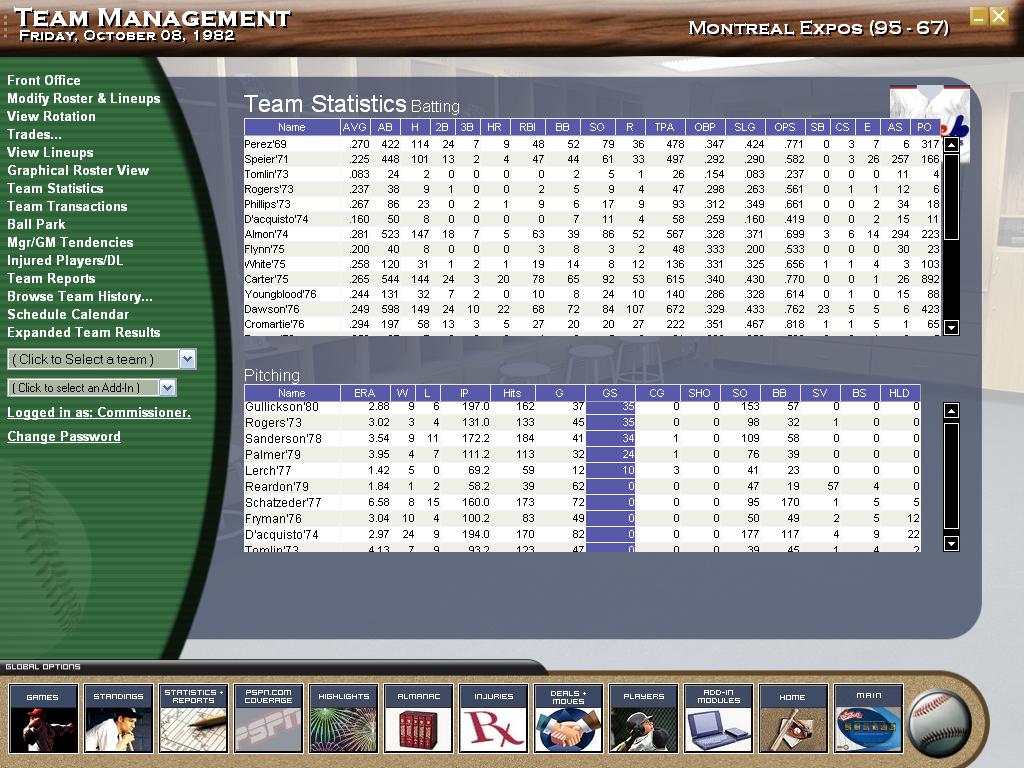Image resolution: width=1024 pixels, height=768 pixels.
Task: Sort batting table by HR column
Action: click(494, 127)
